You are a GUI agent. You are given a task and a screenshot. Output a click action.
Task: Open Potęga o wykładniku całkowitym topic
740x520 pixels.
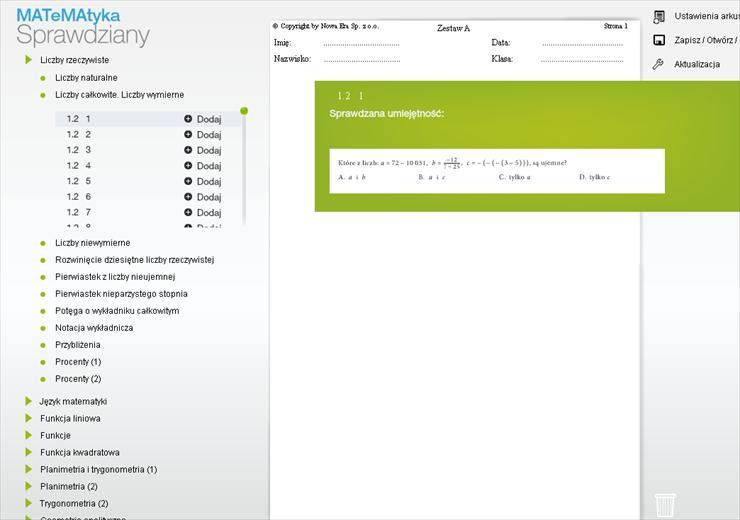click(117, 311)
